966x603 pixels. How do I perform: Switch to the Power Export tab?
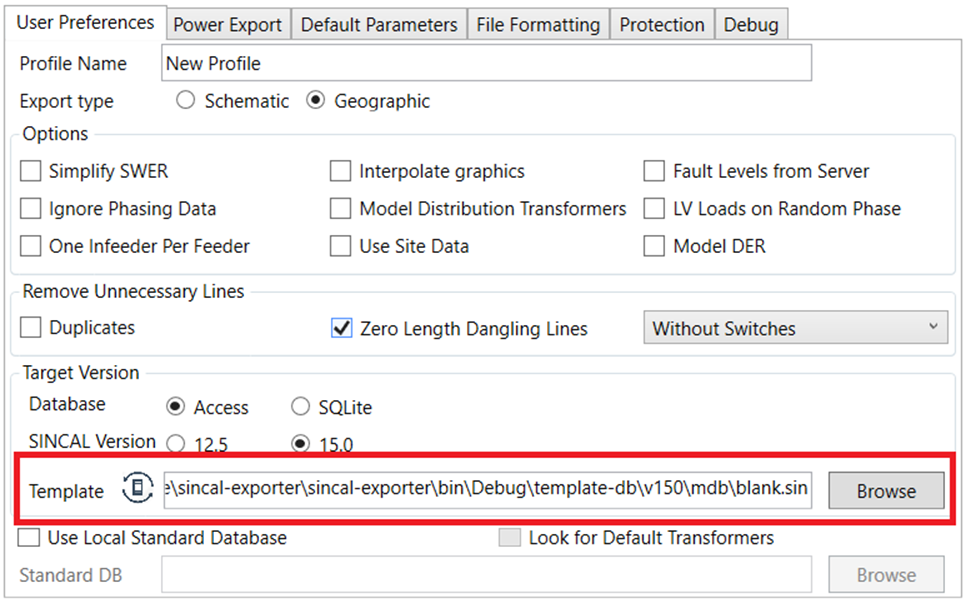point(228,25)
